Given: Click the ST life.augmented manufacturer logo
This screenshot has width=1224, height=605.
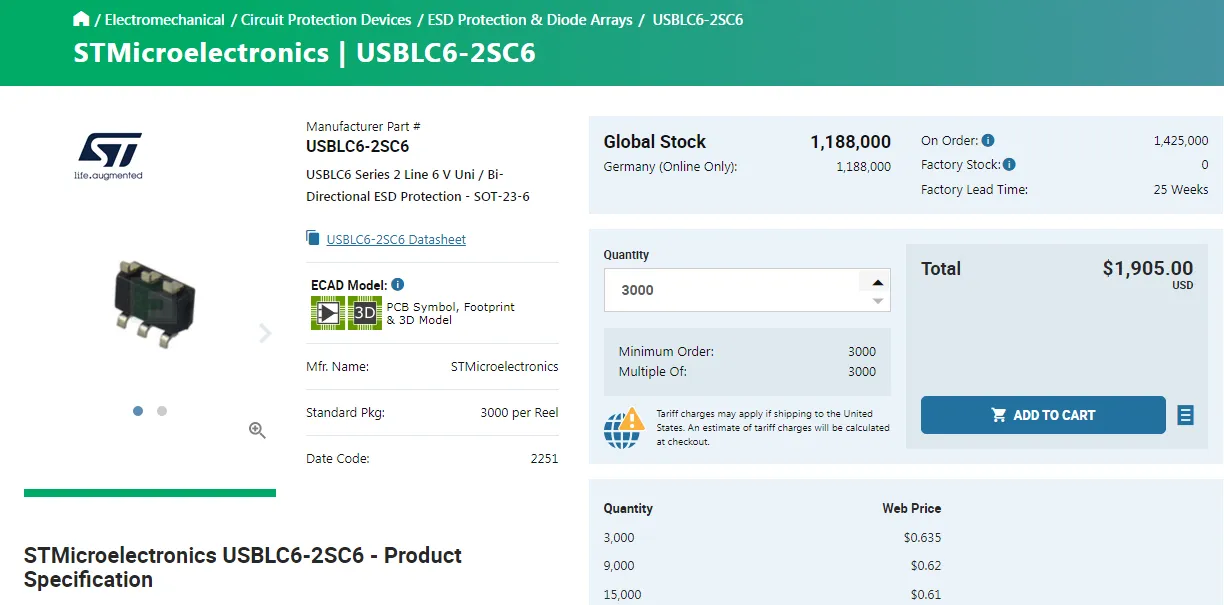Looking at the screenshot, I should (x=109, y=156).
